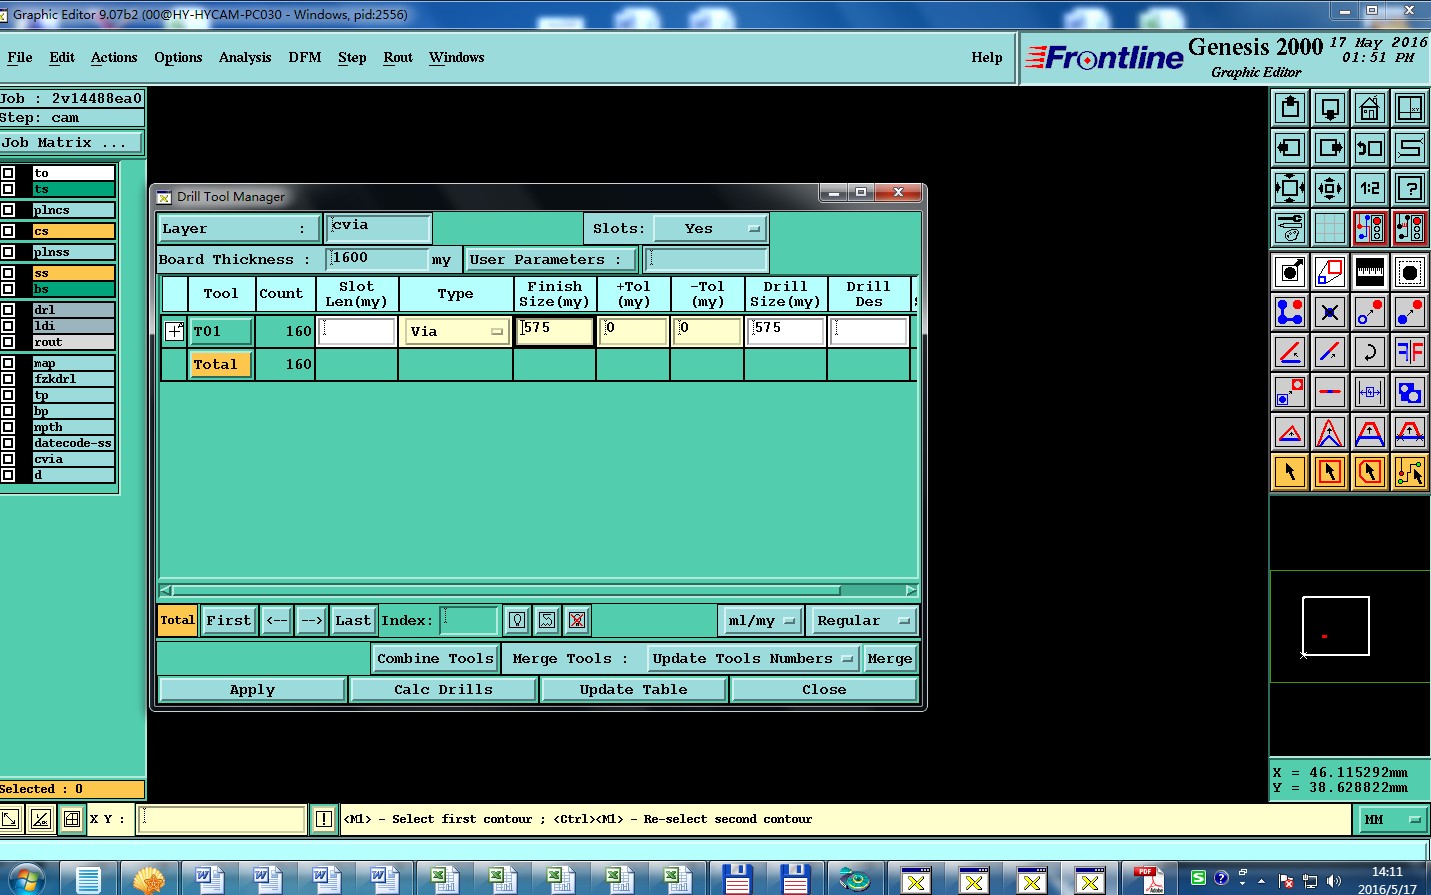Toggle the checkbox for layer drl
Viewport: 1431px width, 895px height.
(8, 310)
